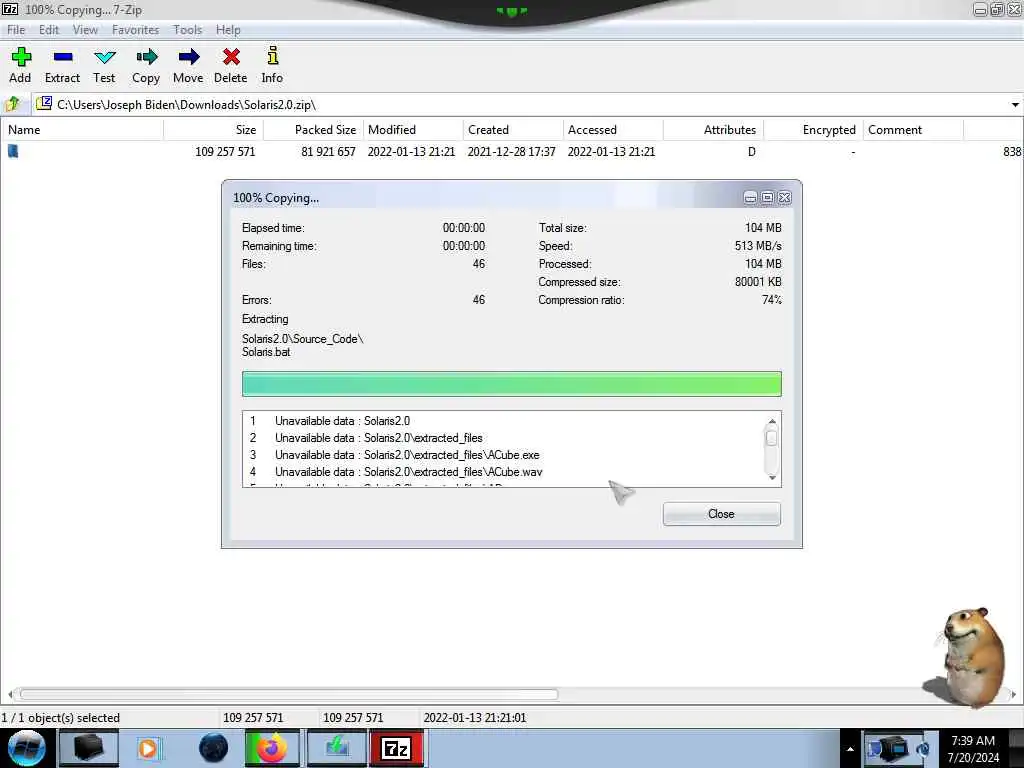Viewport: 1024px width, 768px height.
Task: Sort by Comment column header
Action: click(x=913, y=129)
